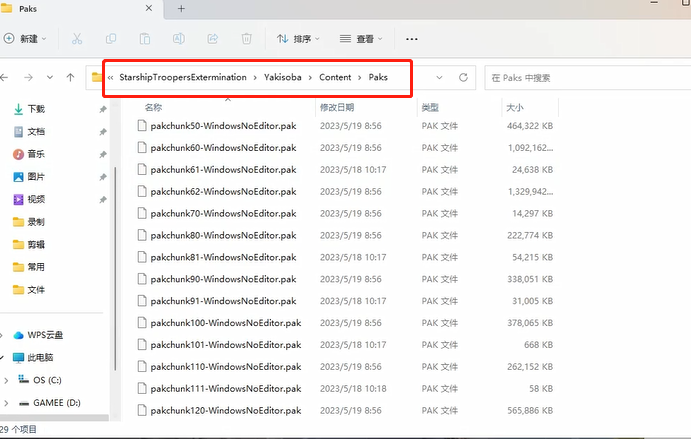Open a new tab with the plus button
Image resolution: width=691 pixels, height=439 pixels.
181,8
